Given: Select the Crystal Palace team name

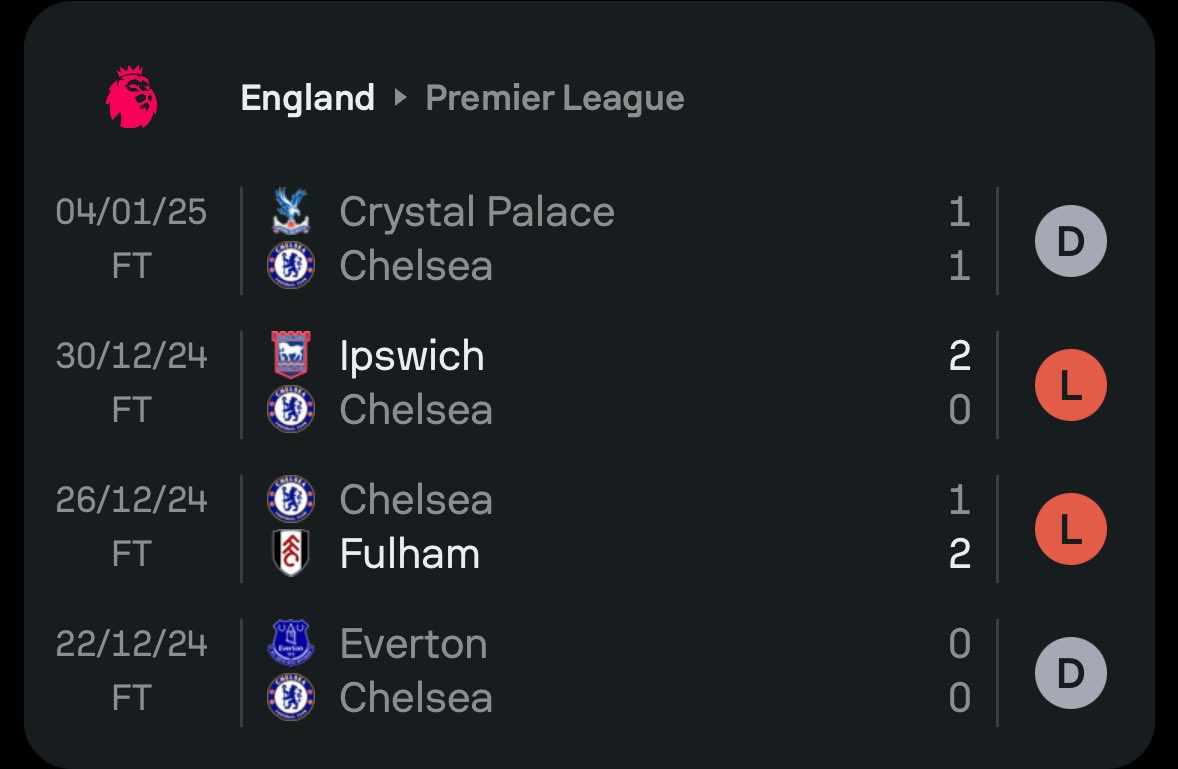Looking at the screenshot, I should click(x=477, y=212).
